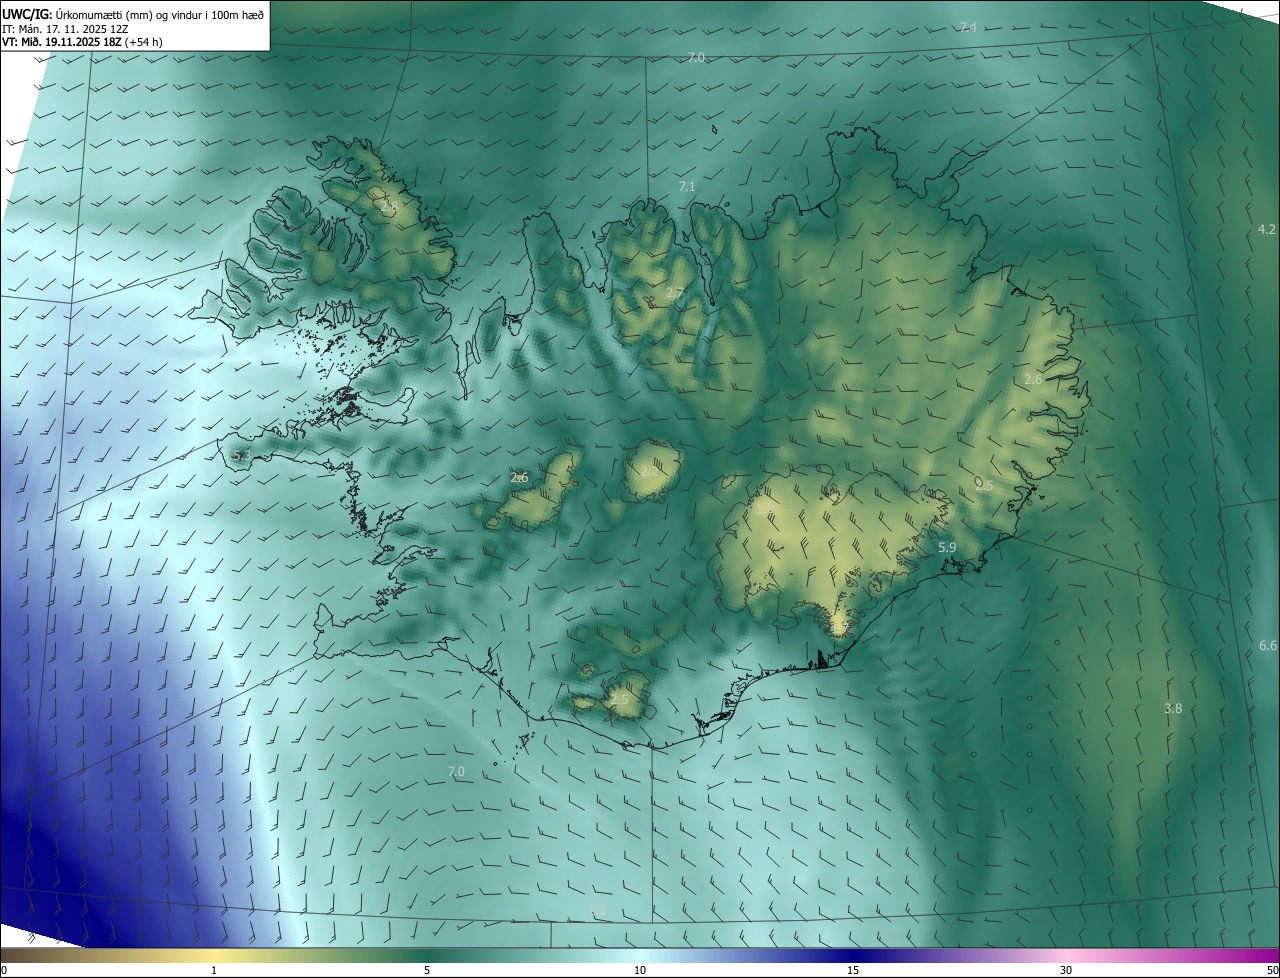Click the title "Úrkomumætti (mm) og vindur í 100m hæð"
Screen dimensions: 1280x978
(x=159, y=13)
